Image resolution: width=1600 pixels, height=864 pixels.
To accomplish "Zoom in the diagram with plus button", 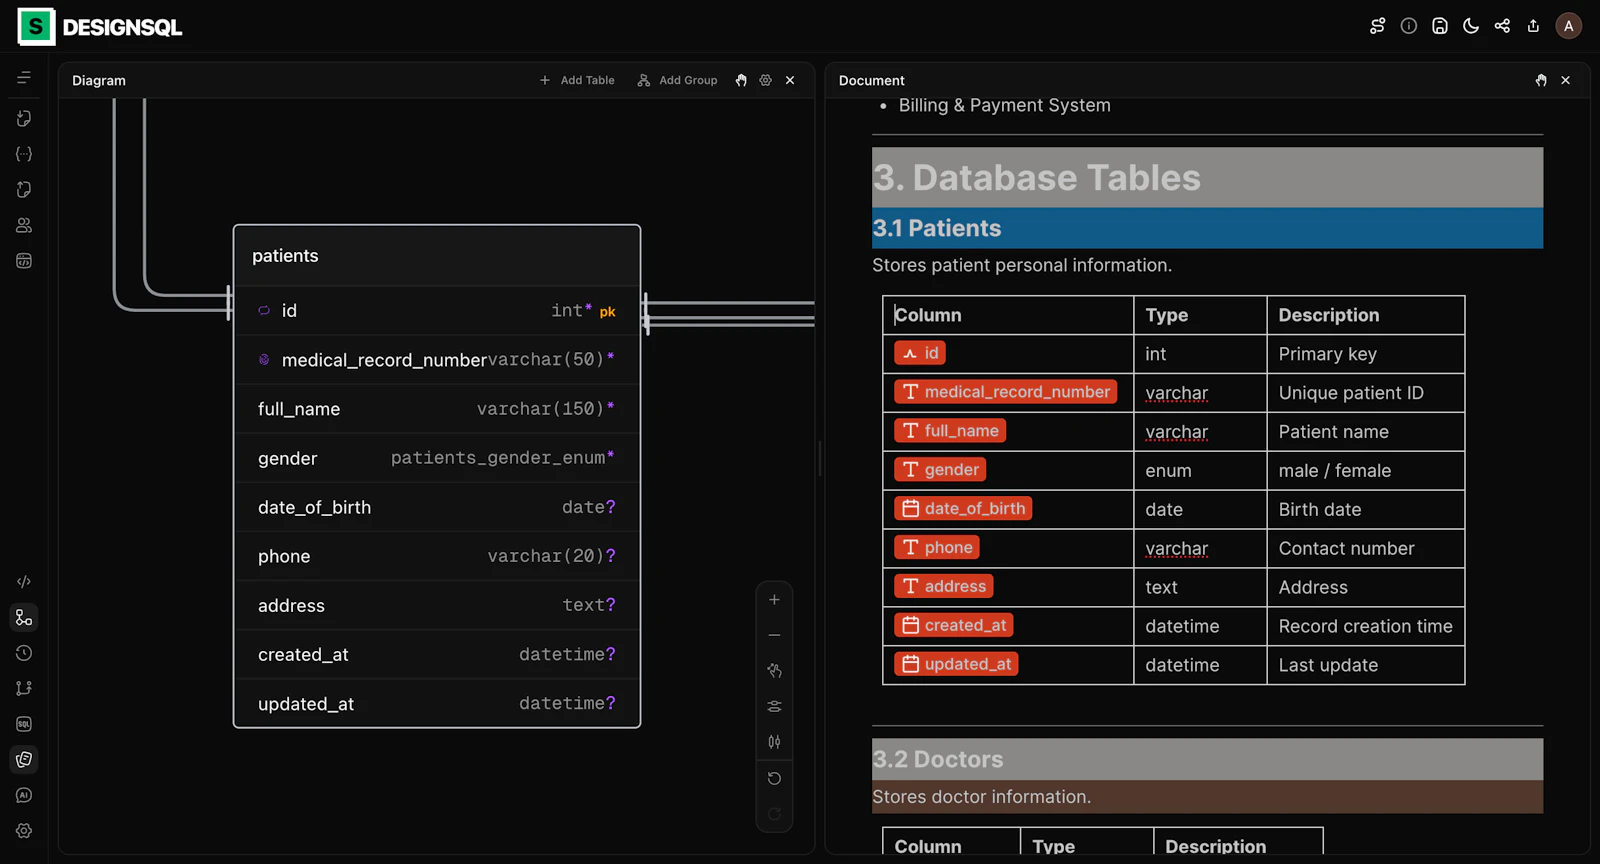I will [774, 600].
